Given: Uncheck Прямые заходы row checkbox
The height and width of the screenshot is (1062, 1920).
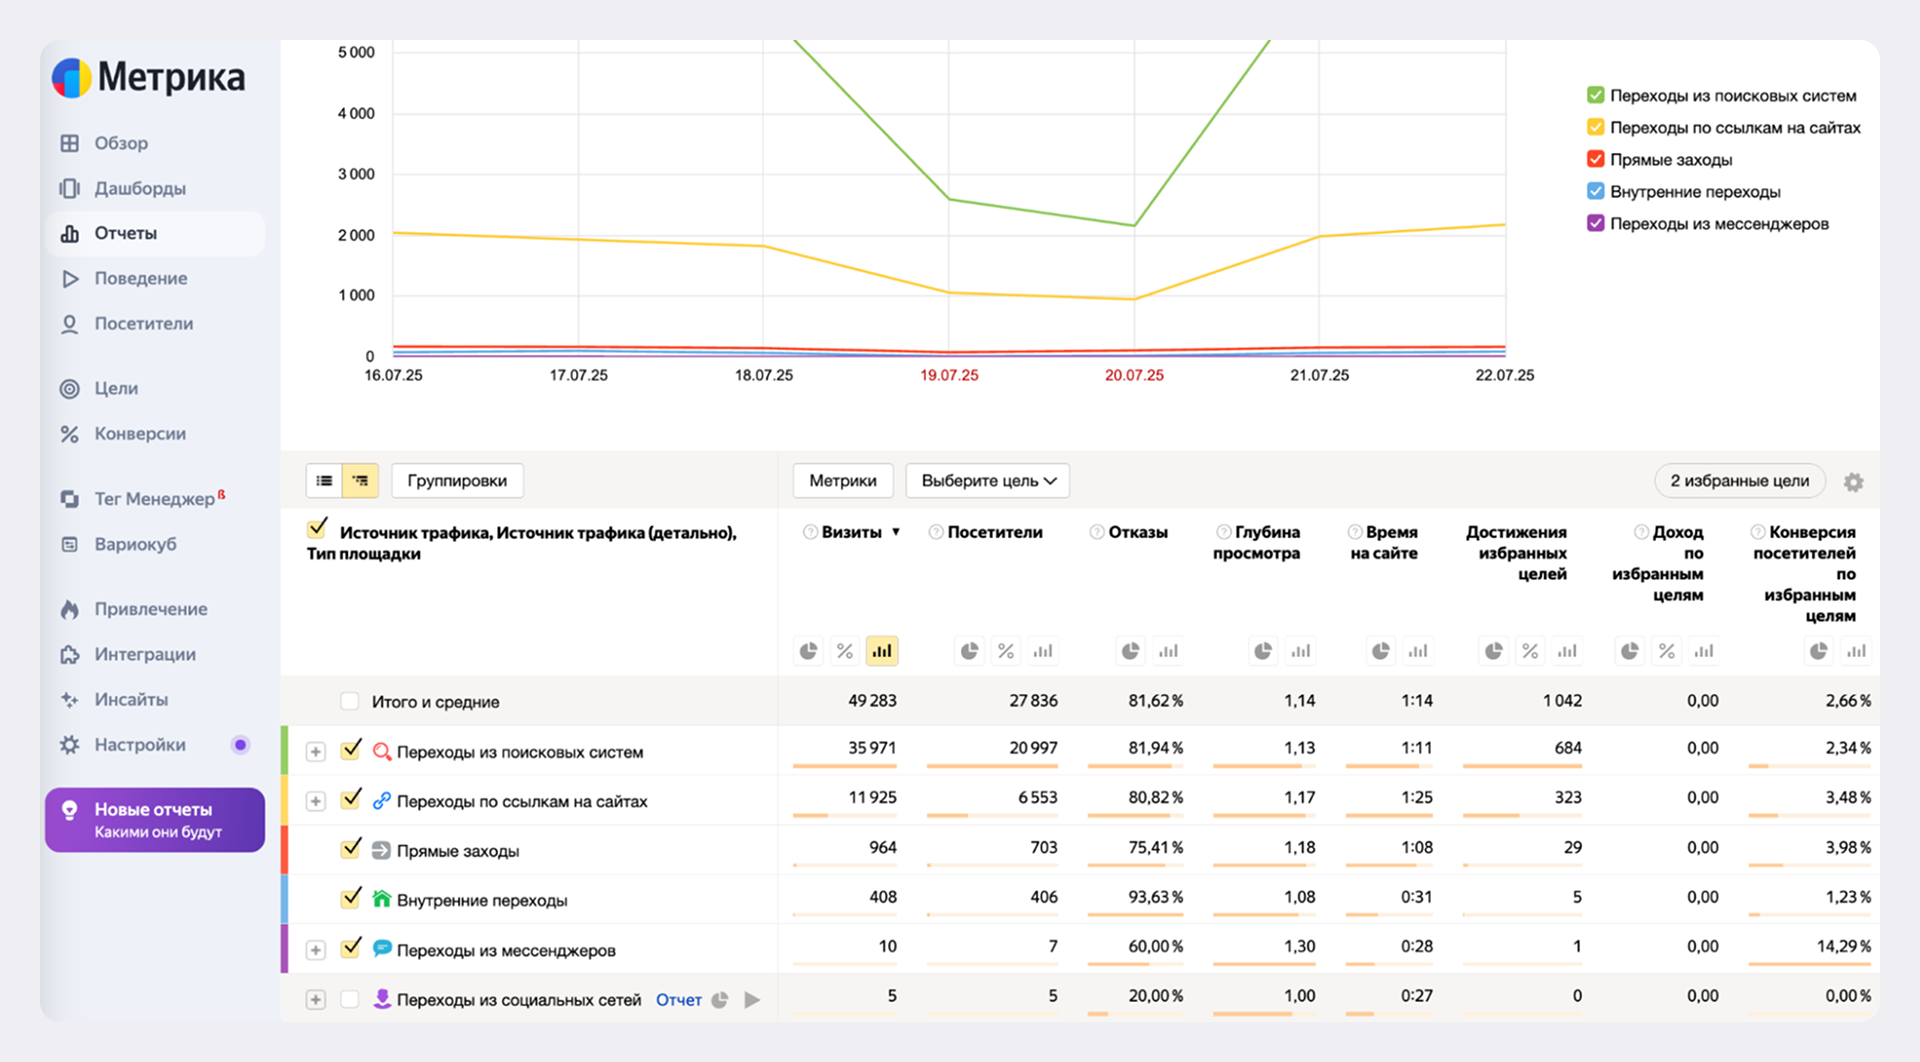Looking at the screenshot, I should (x=350, y=849).
